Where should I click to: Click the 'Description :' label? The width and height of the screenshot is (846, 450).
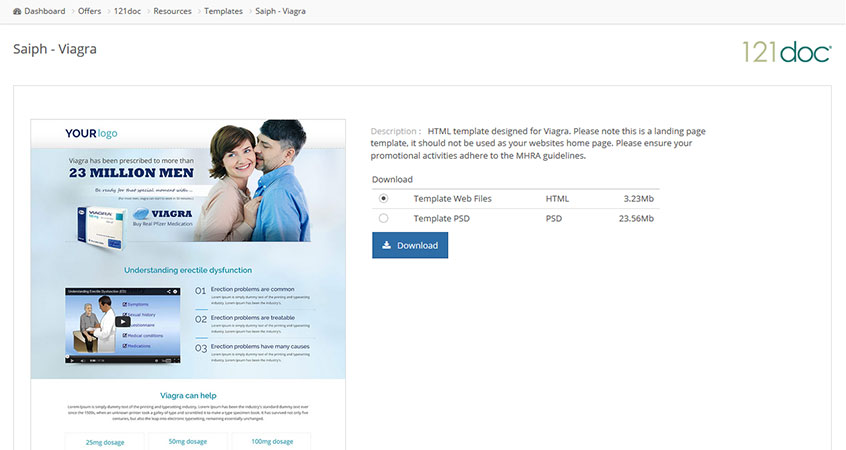[395, 131]
